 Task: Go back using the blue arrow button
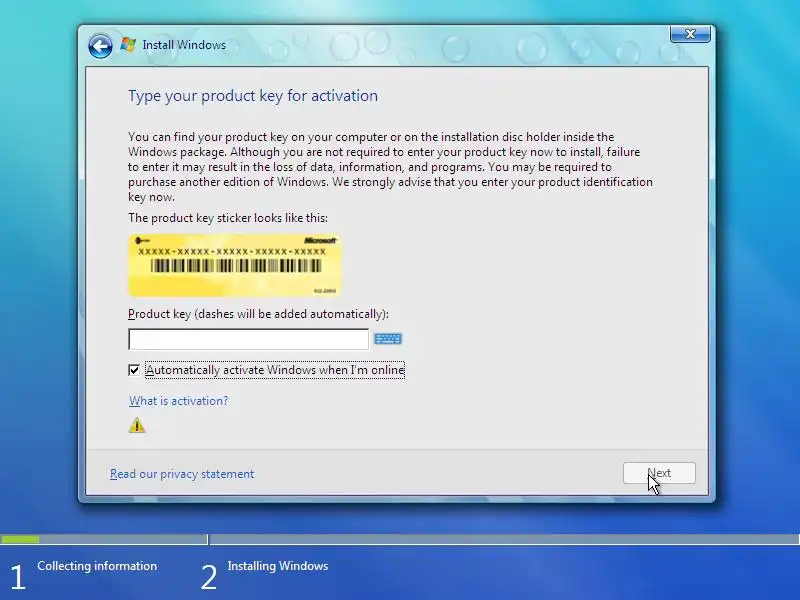pos(100,46)
